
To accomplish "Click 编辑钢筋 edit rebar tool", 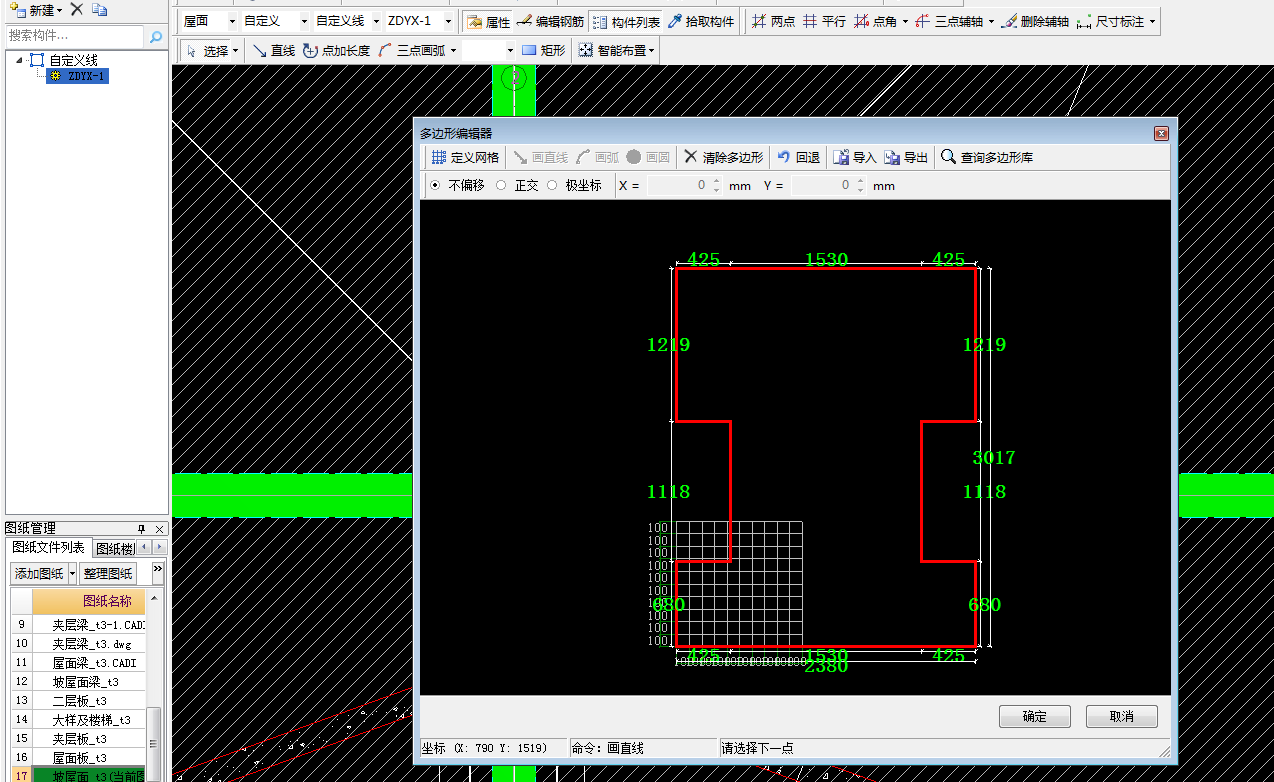I will click(550, 21).
